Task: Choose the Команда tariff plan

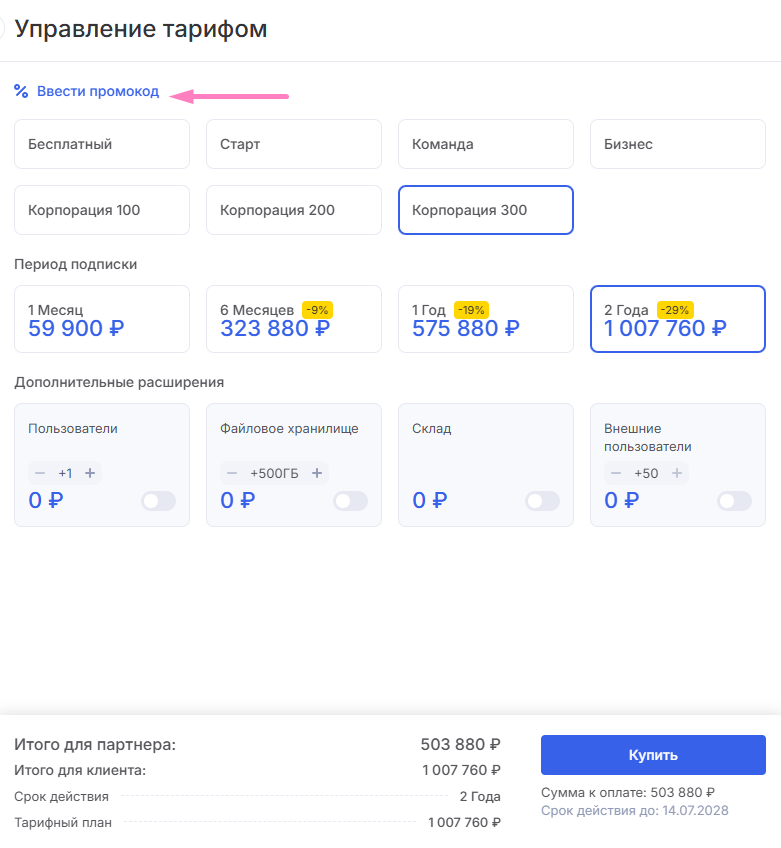Action: tap(486, 144)
